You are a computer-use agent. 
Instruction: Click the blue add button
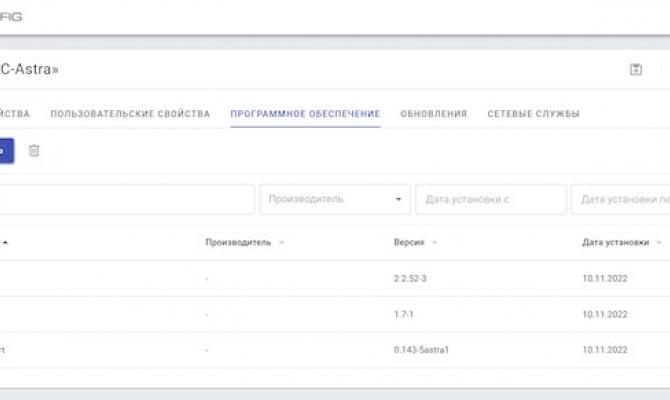[x=6, y=150]
